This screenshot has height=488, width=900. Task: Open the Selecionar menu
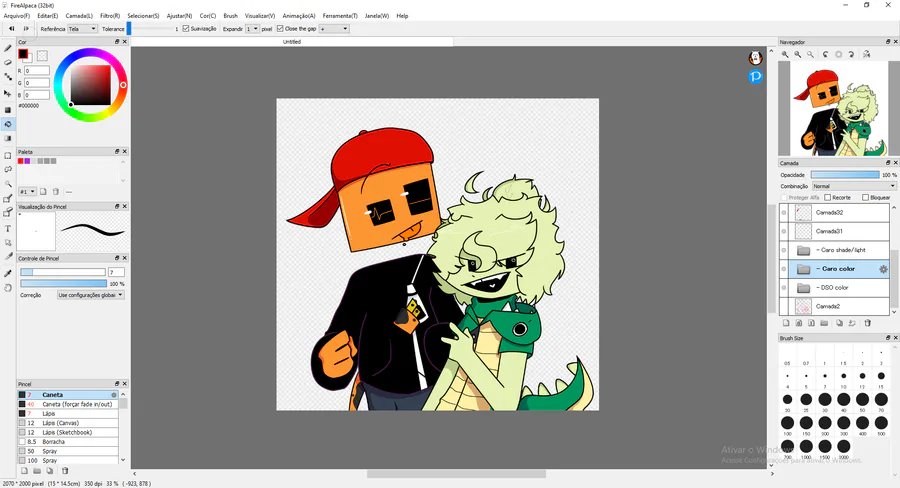[143, 16]
